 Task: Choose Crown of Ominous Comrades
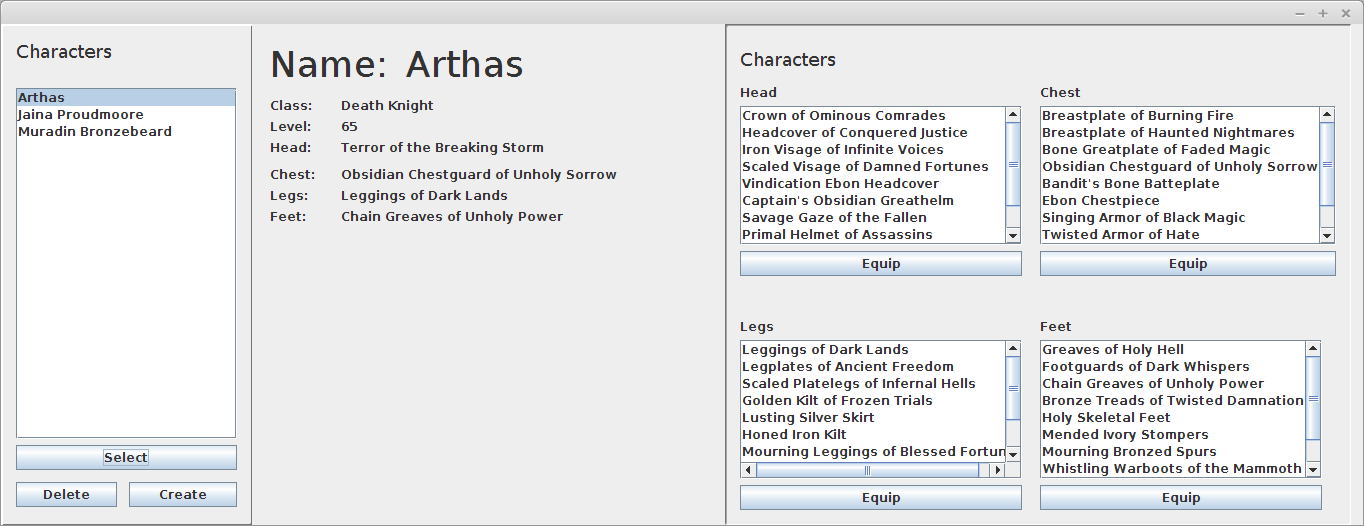873,115
